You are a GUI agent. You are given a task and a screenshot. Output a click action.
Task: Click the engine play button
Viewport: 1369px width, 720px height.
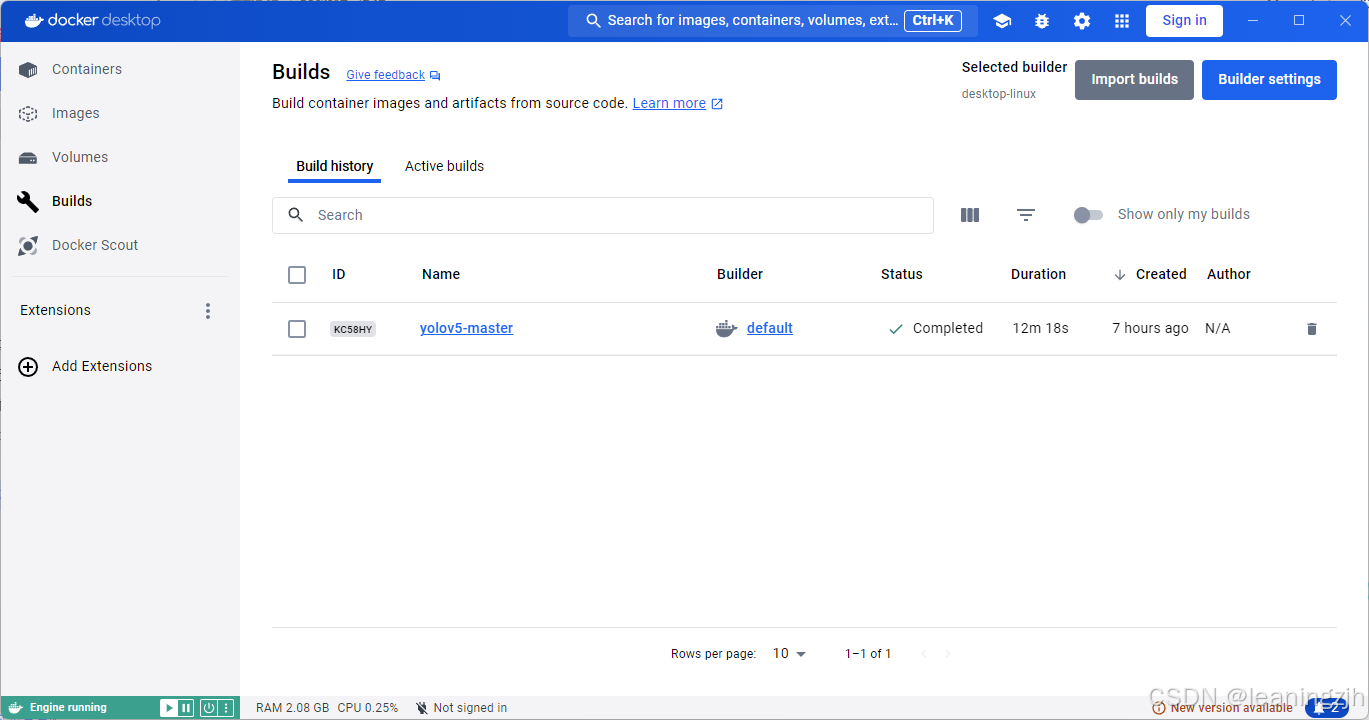click(169, 708)
